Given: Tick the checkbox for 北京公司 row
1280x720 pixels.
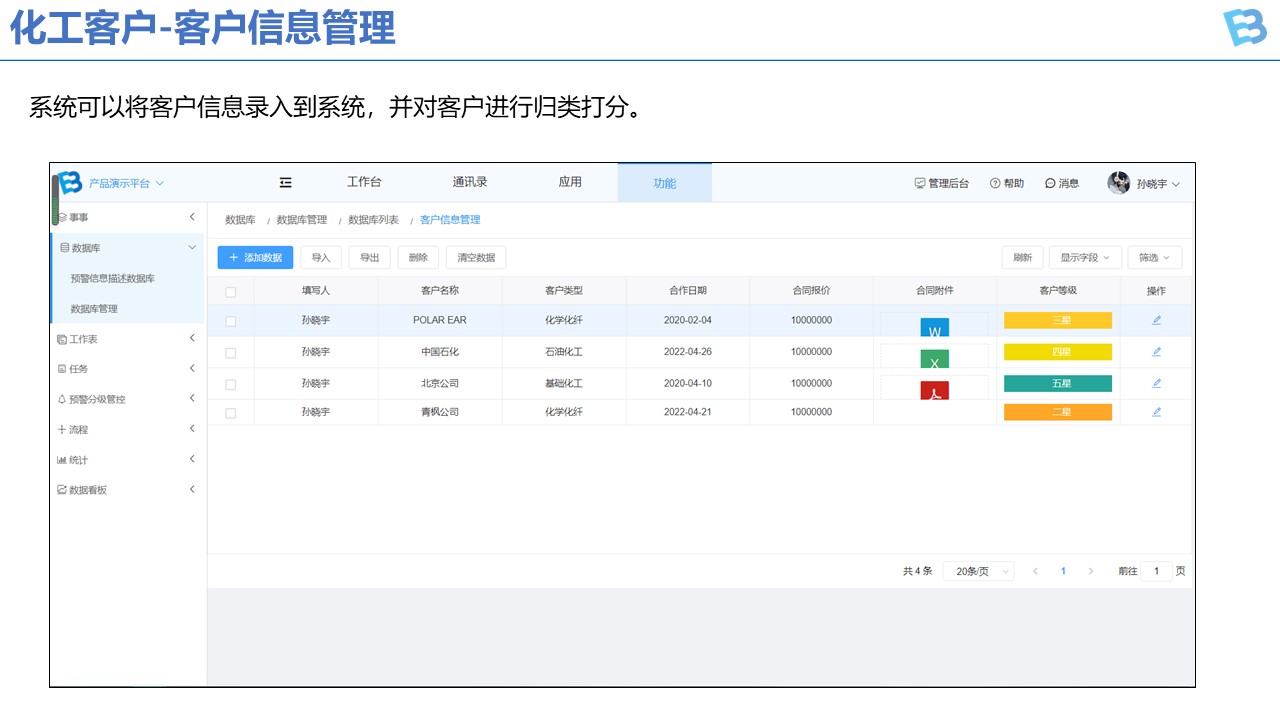Looking at the screenshot, I should pos(231,384).
